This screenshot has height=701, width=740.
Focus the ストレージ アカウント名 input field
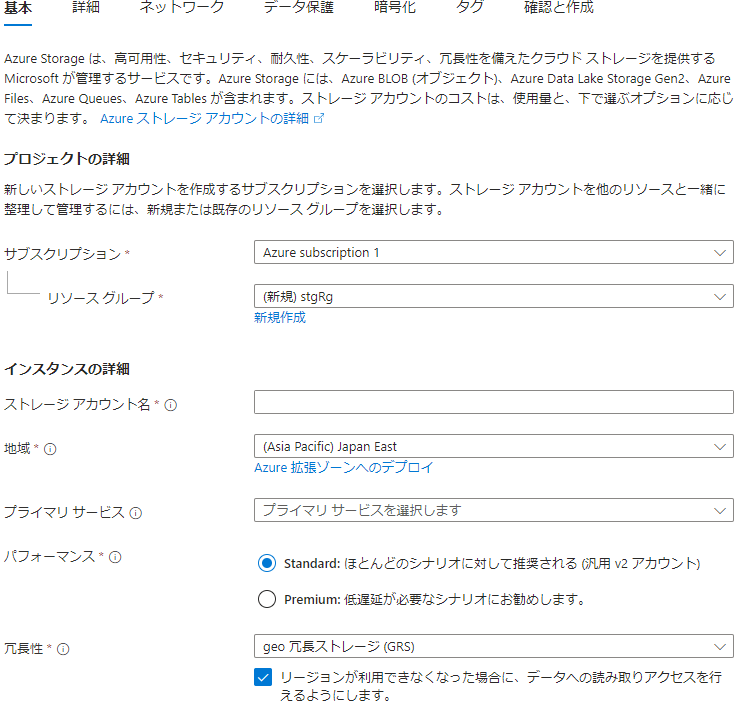[494, 402]
